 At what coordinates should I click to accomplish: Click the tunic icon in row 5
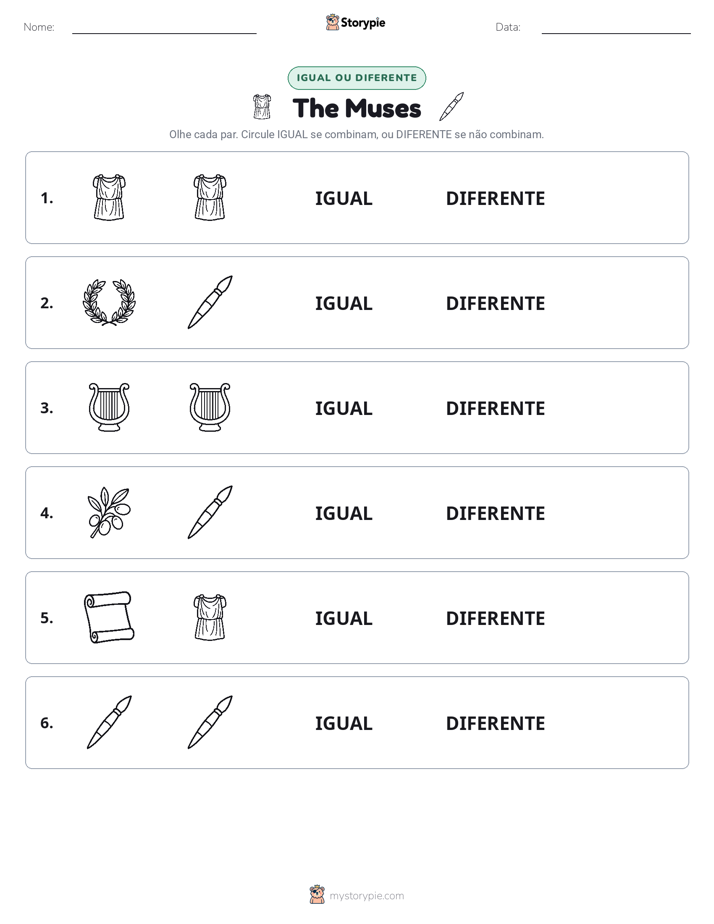[x=210, y=618]
